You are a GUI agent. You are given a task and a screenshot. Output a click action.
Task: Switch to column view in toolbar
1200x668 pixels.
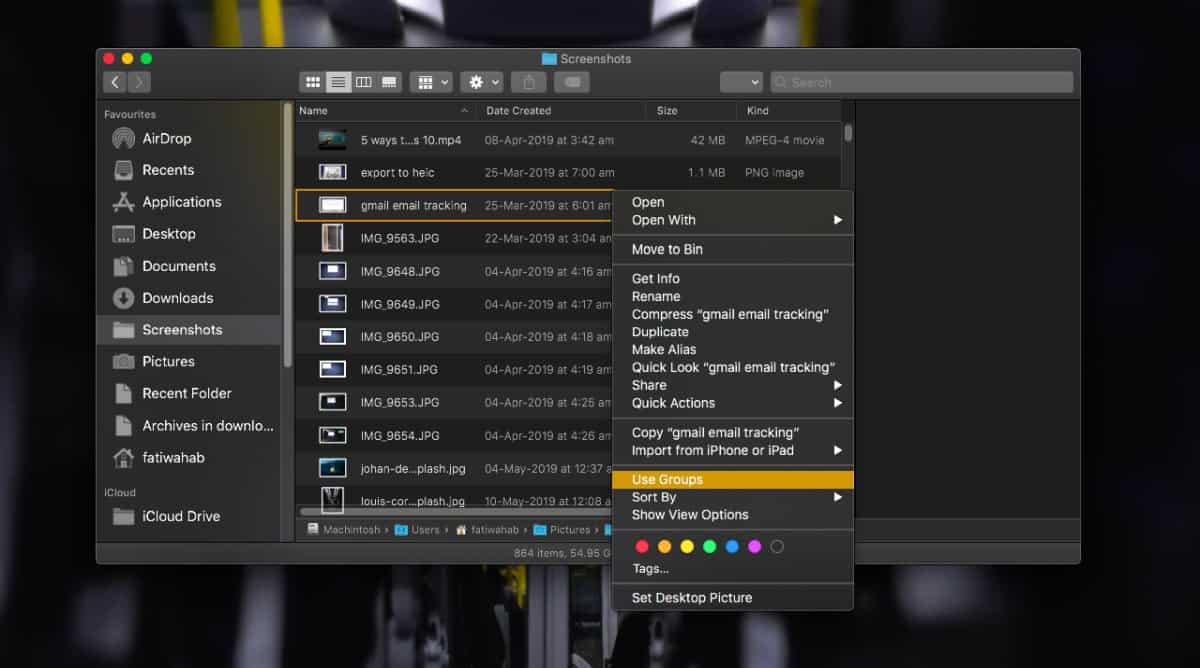[x=364, y=82]
